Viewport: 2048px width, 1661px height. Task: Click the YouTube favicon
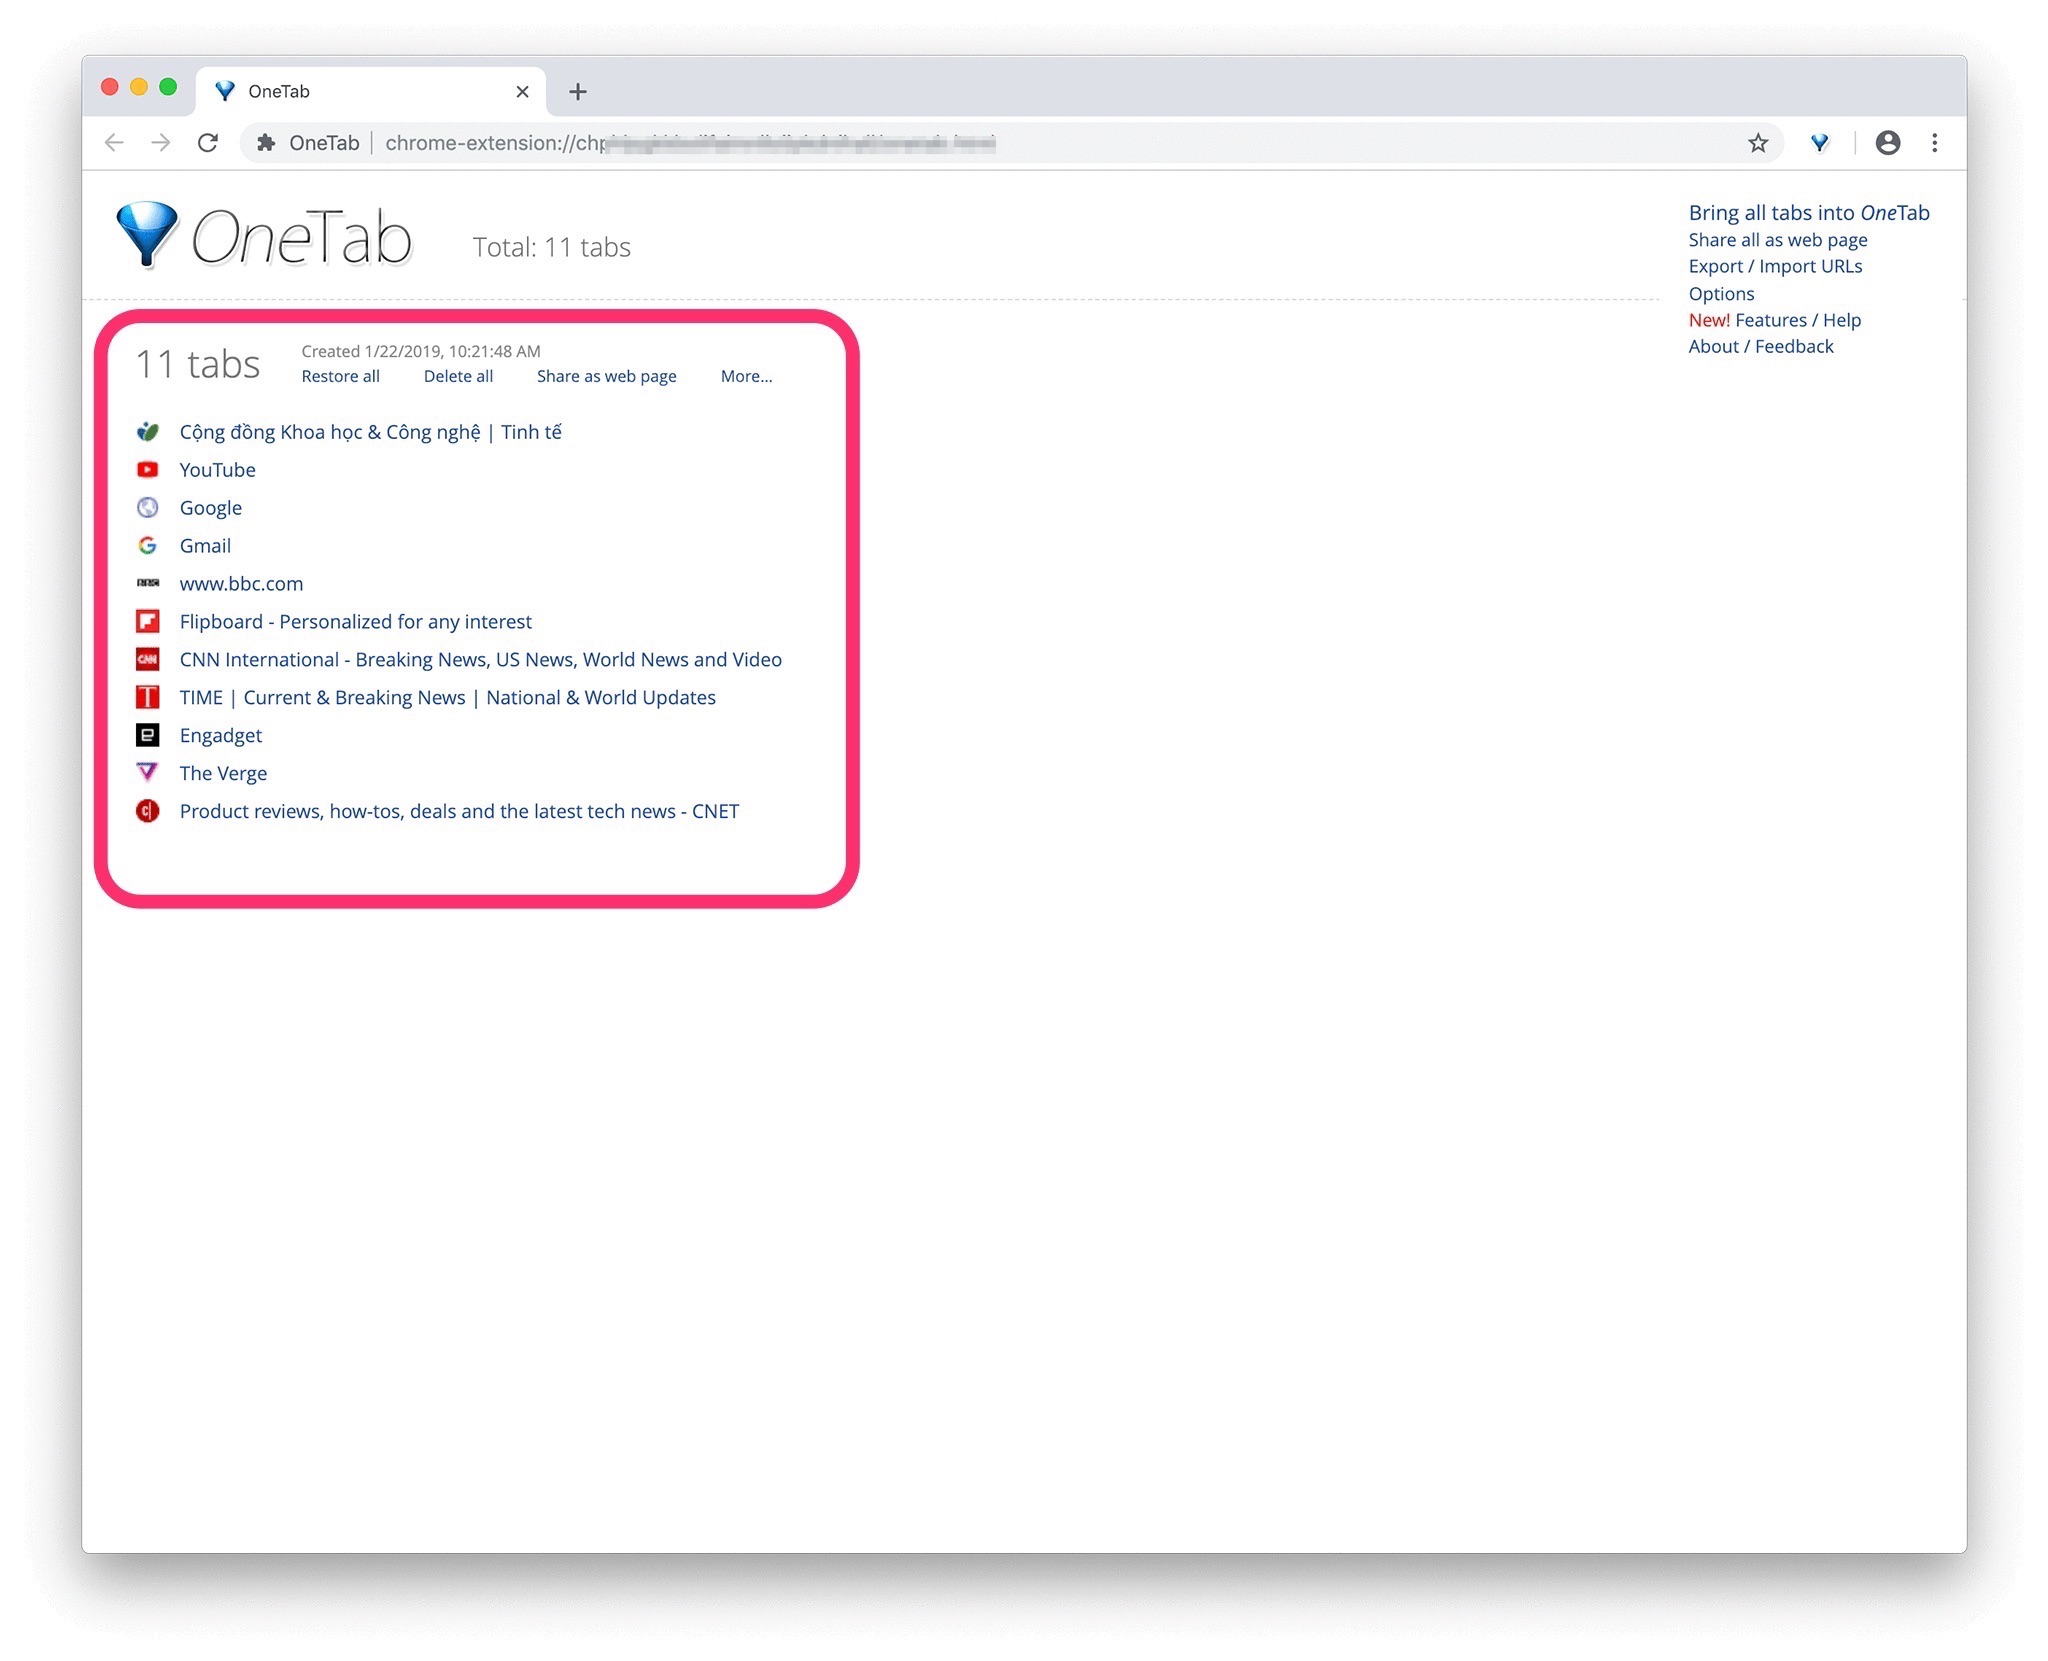coord(148,470)
